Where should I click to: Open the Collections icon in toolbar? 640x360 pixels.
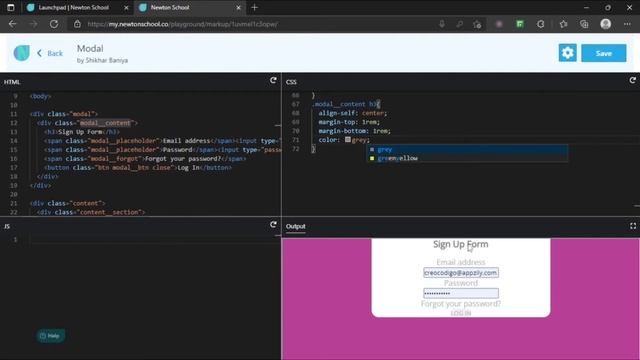coord(584,24)
